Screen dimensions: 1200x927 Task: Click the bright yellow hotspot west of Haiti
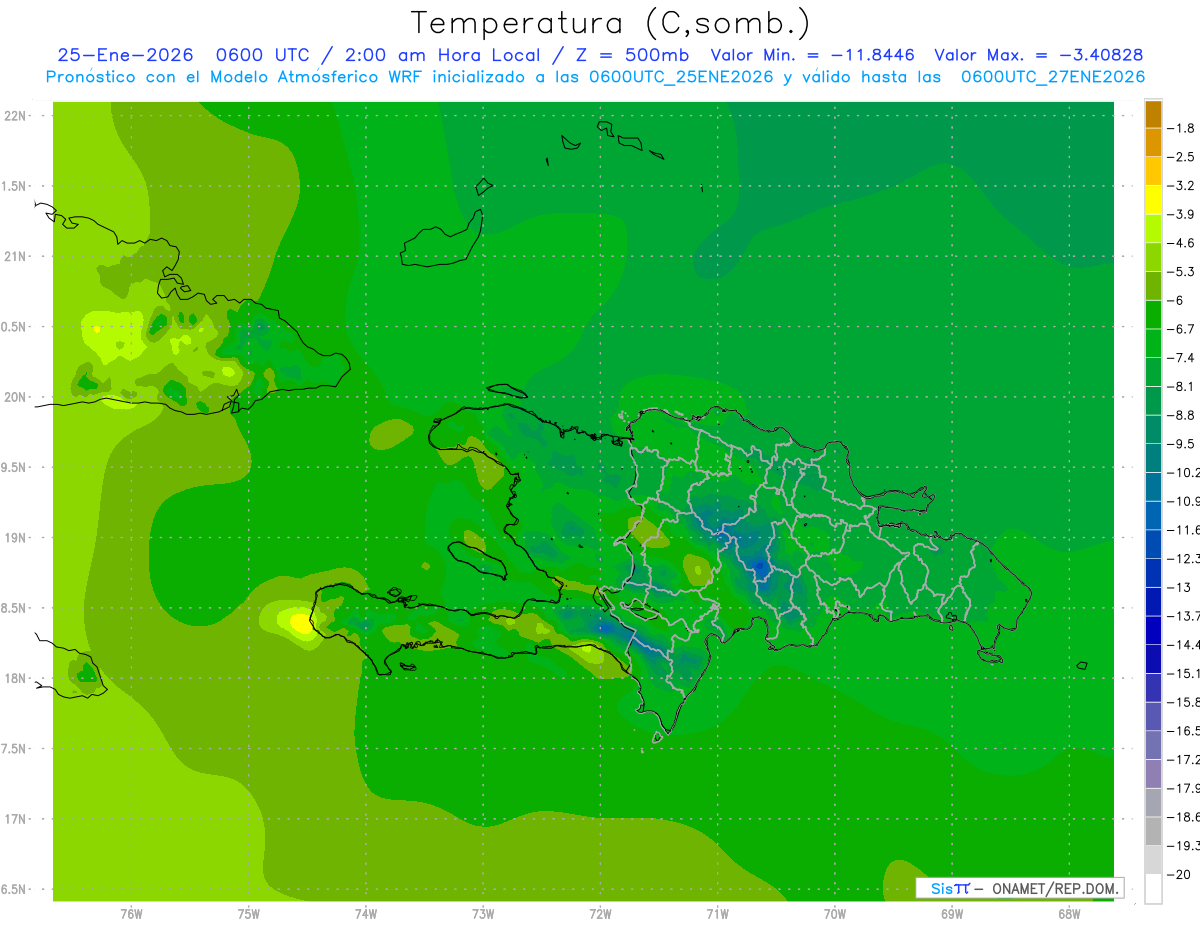pyautogui.click(x=300, y=623)
